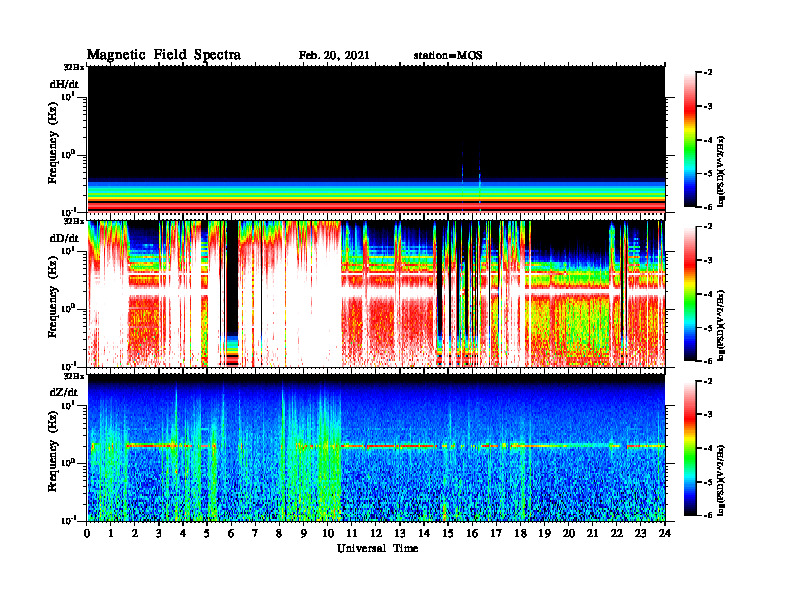Click the "station=MOS" label
The height and width of the screenshot is (612, 792).
coord(448,56)
